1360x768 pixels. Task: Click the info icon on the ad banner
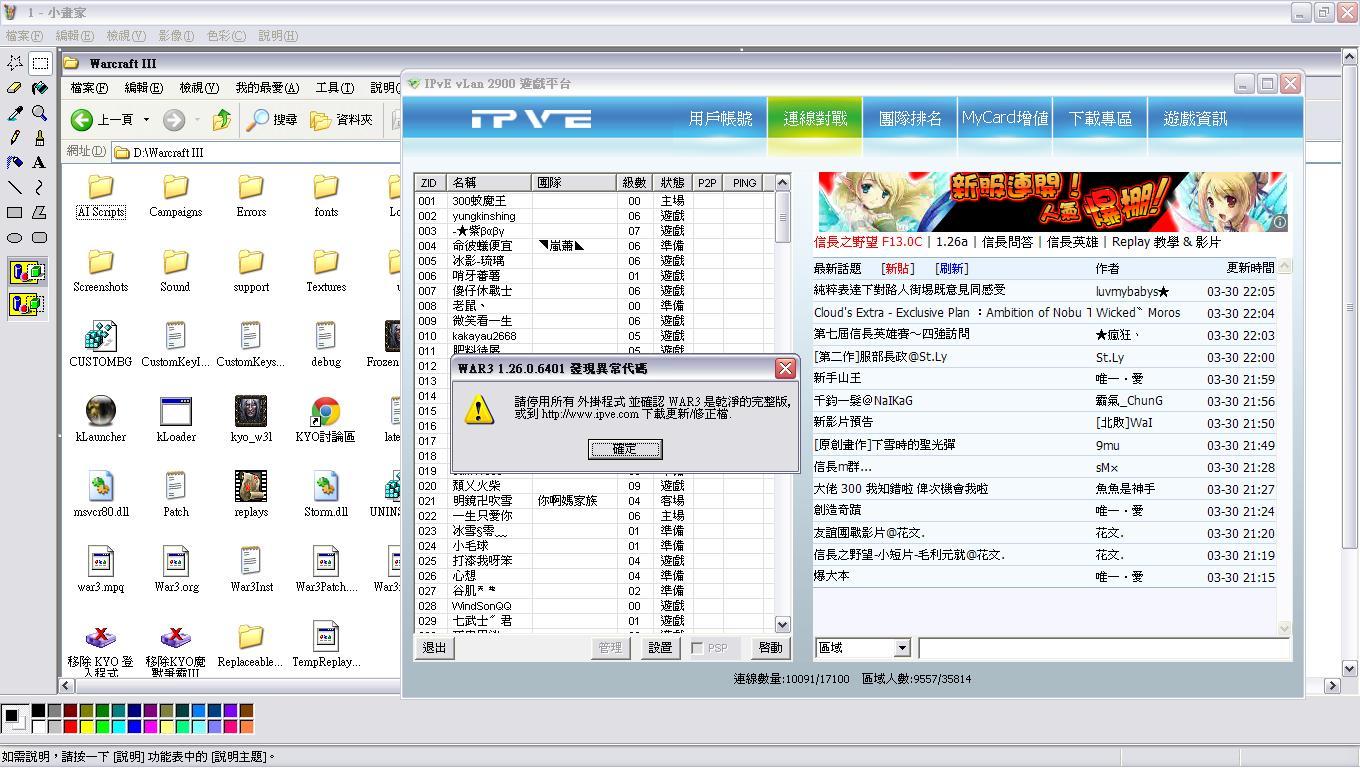coord(1279,222)
